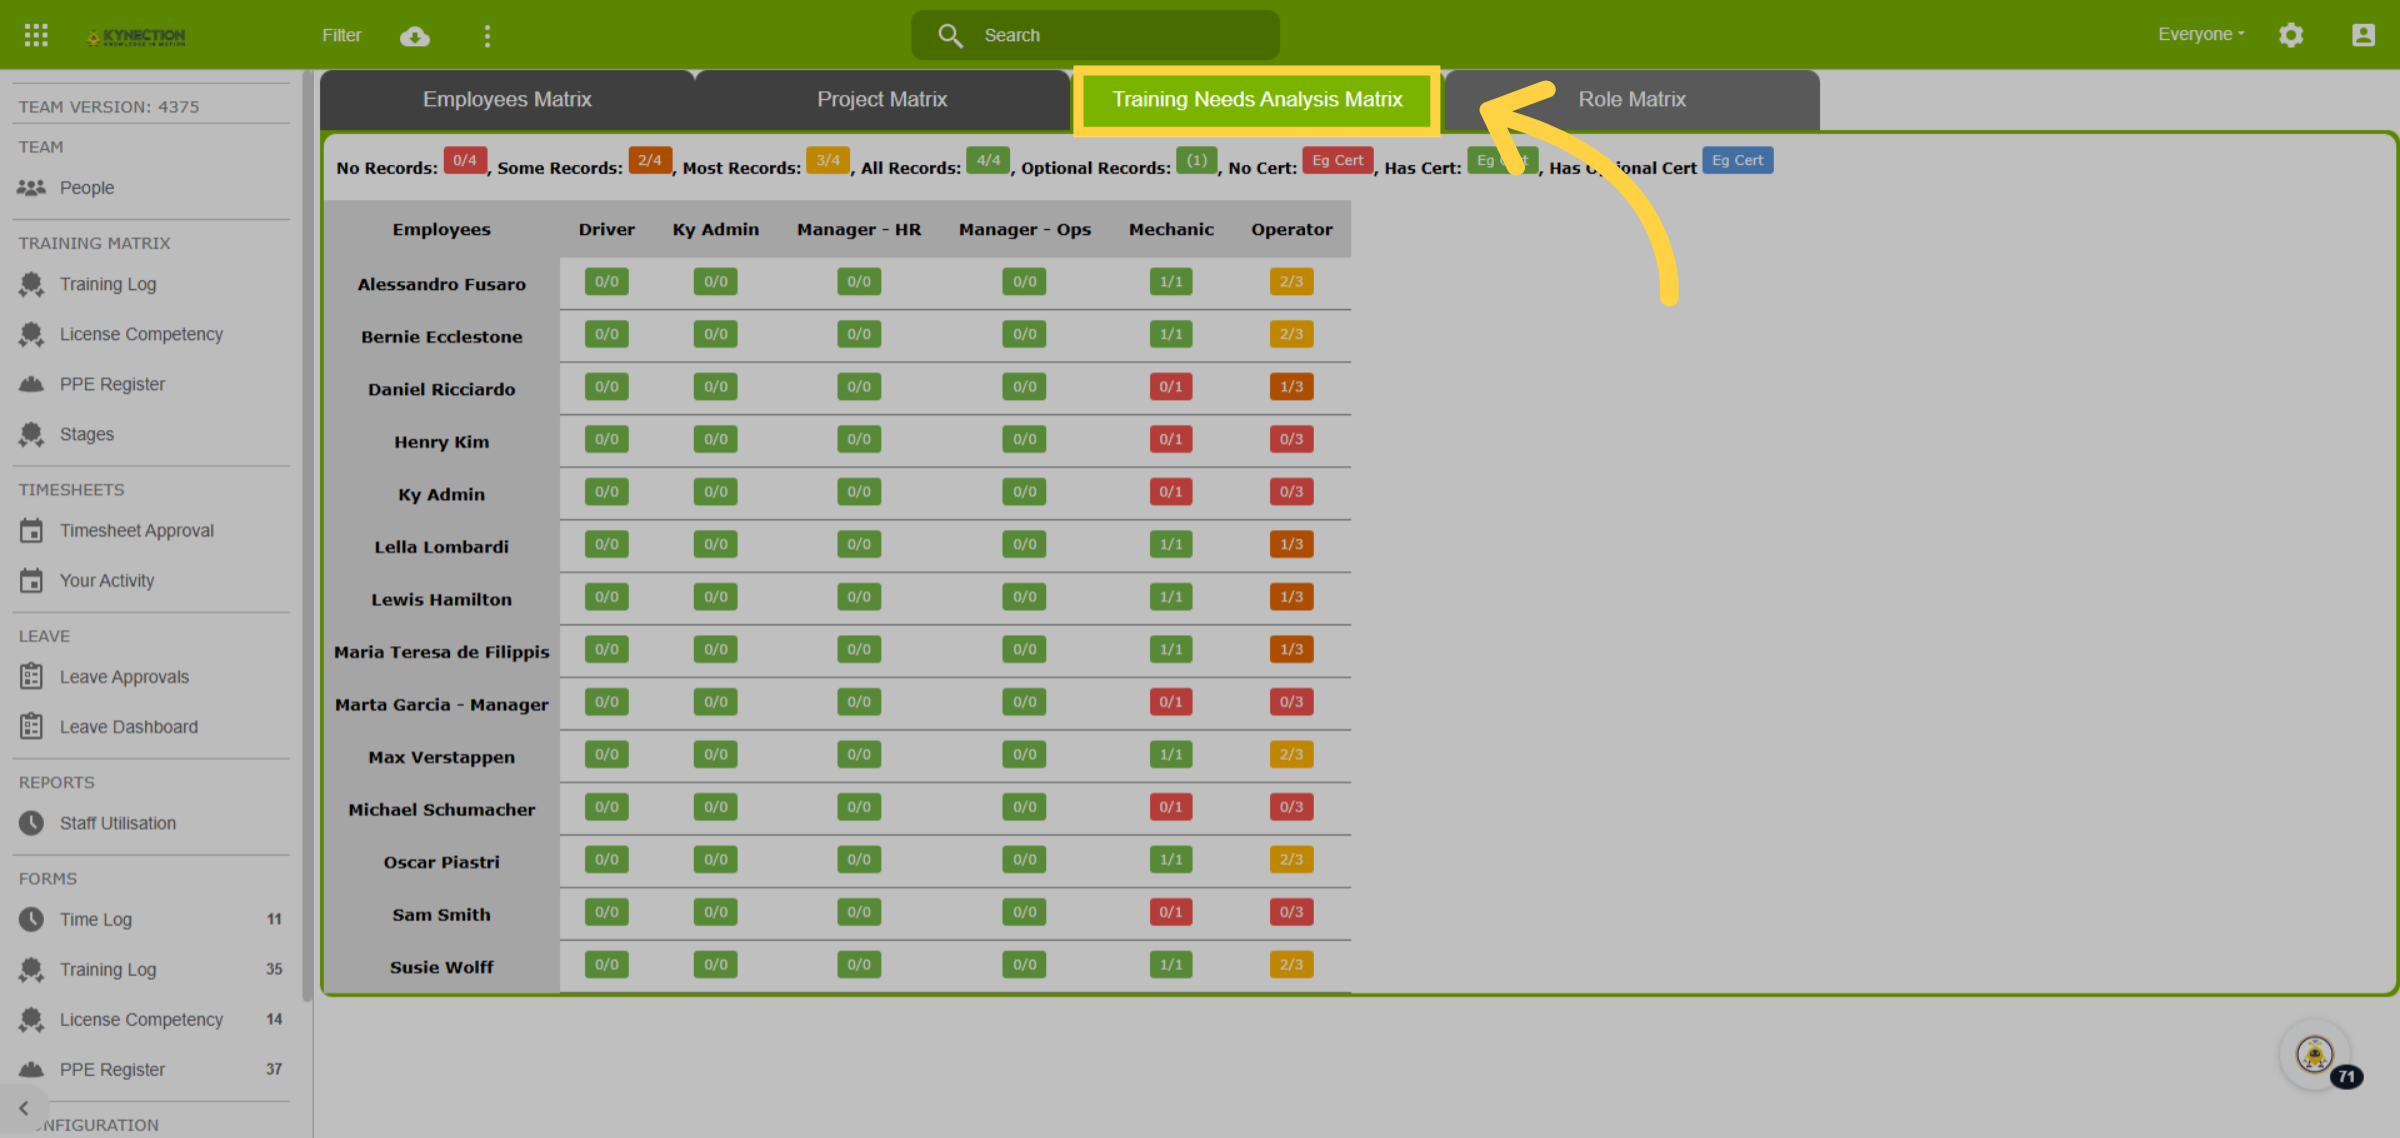Switch to the Role Matrix tab
This screenshot has height=1138, width=2400.
[1632, 99]
